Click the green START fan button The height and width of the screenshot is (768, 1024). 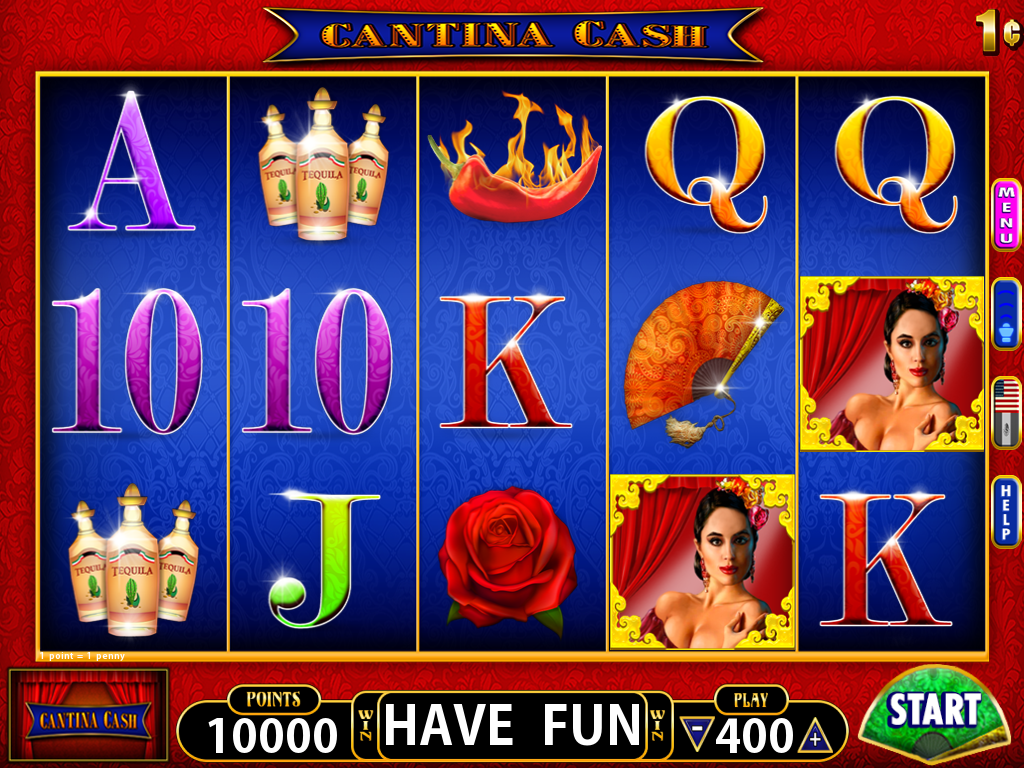(x=935, y=715)
